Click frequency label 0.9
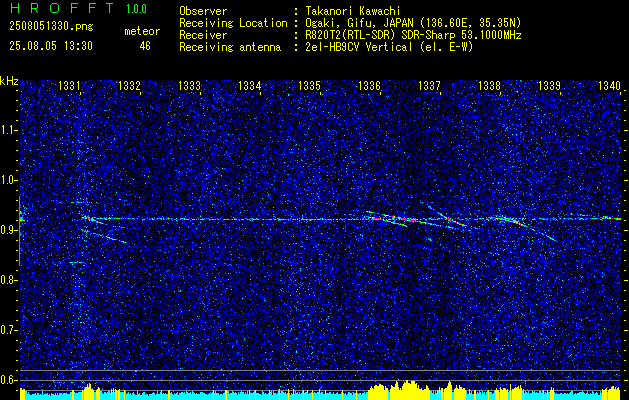 point(9,230)
